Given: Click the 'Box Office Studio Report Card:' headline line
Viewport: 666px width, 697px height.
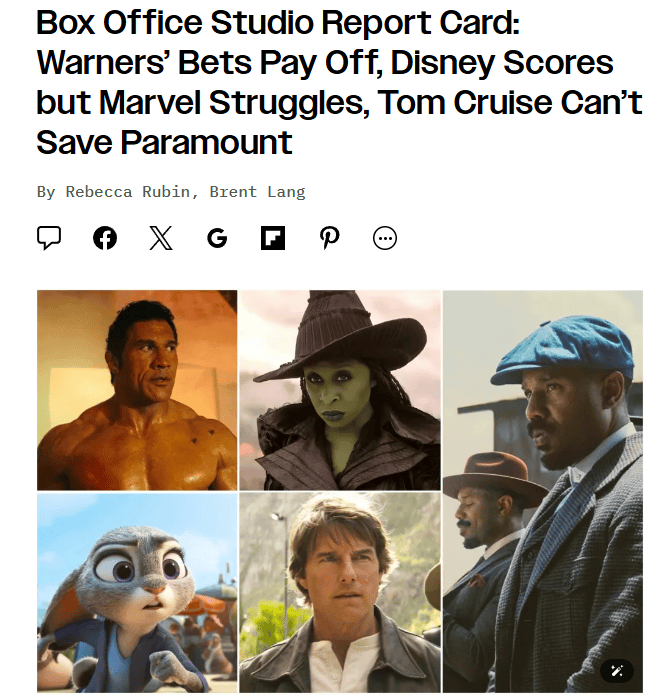Looking at the screenshot, I should [278, 22].
